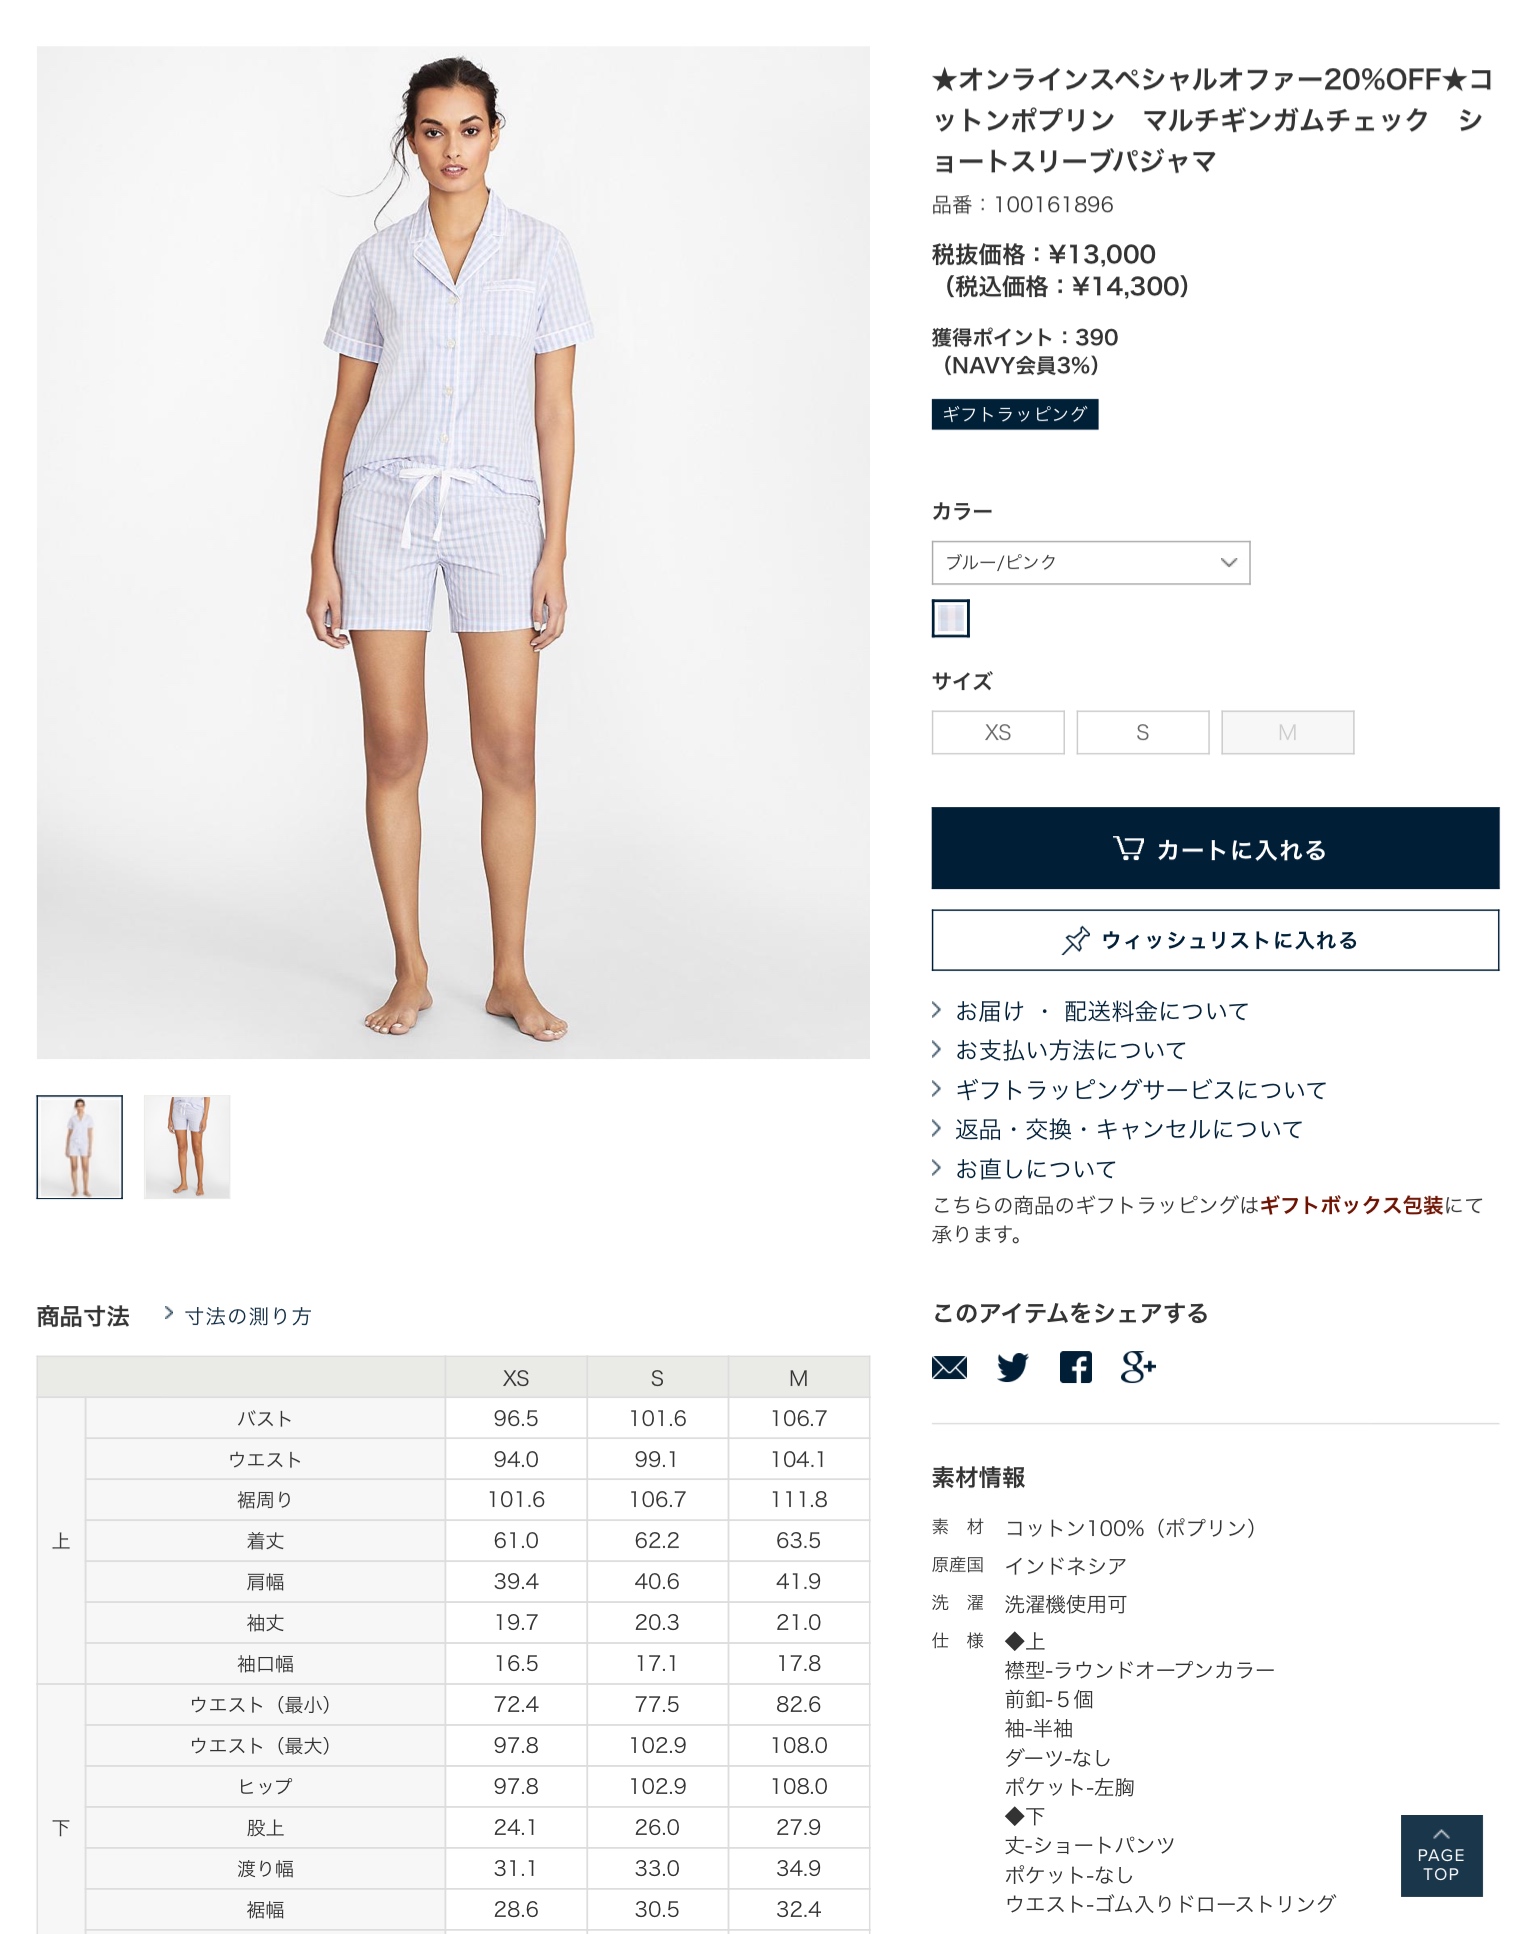1536x1934 pixels.
Task: Open ギフトラッピングサービスについて info
Action: (1141, 1089)
